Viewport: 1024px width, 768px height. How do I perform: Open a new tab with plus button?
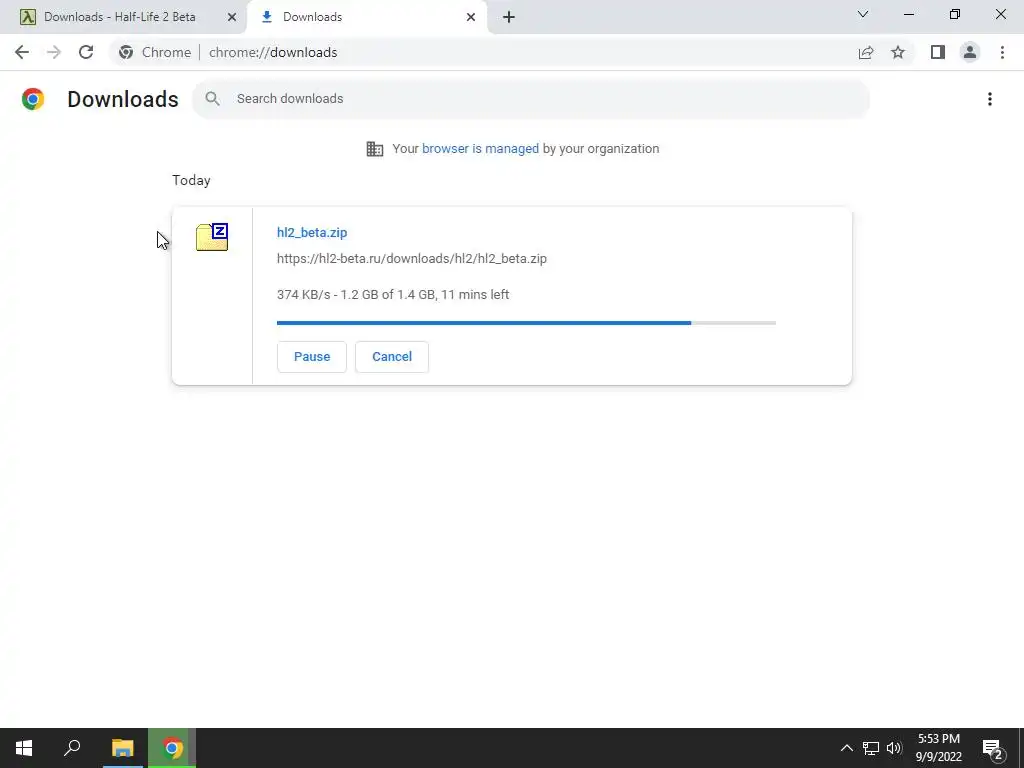coord(509,17)
